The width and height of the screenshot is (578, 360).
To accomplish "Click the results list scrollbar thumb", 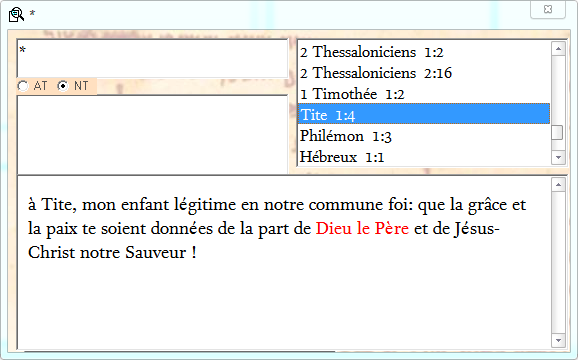I will pyautogui.click(x=557, y=132).
